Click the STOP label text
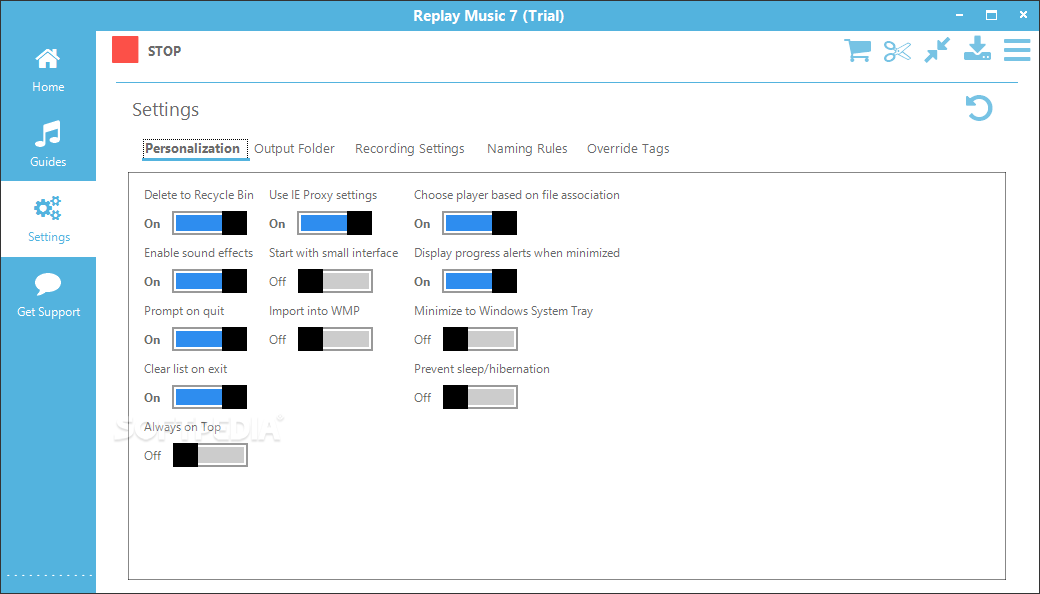1040x594 pixels. click(x=164, y=51)
